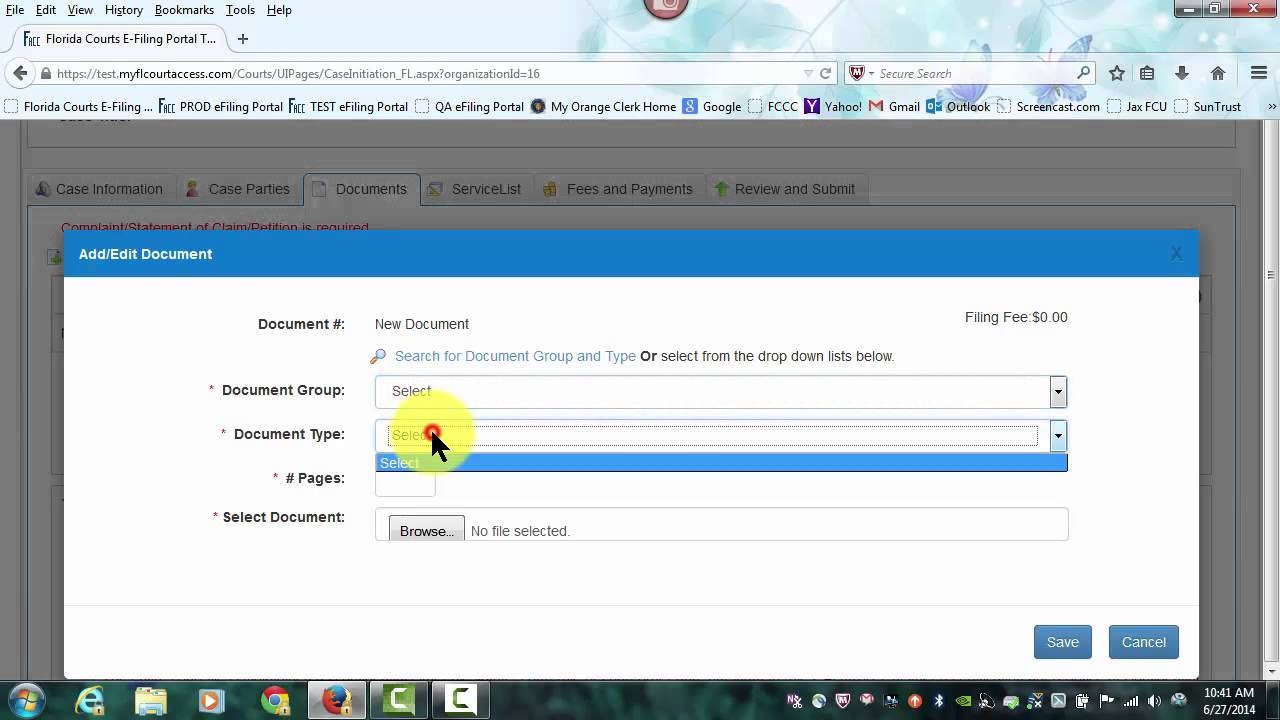The height and width of the screenshot is (720, 1280).
Task: Go to the browser home icon
Action: [x=1218, y=73]
